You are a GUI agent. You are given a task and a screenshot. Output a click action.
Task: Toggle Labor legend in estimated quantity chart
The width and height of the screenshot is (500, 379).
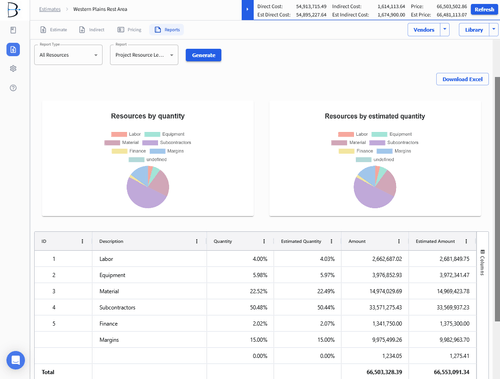click(x=353, y=134)
